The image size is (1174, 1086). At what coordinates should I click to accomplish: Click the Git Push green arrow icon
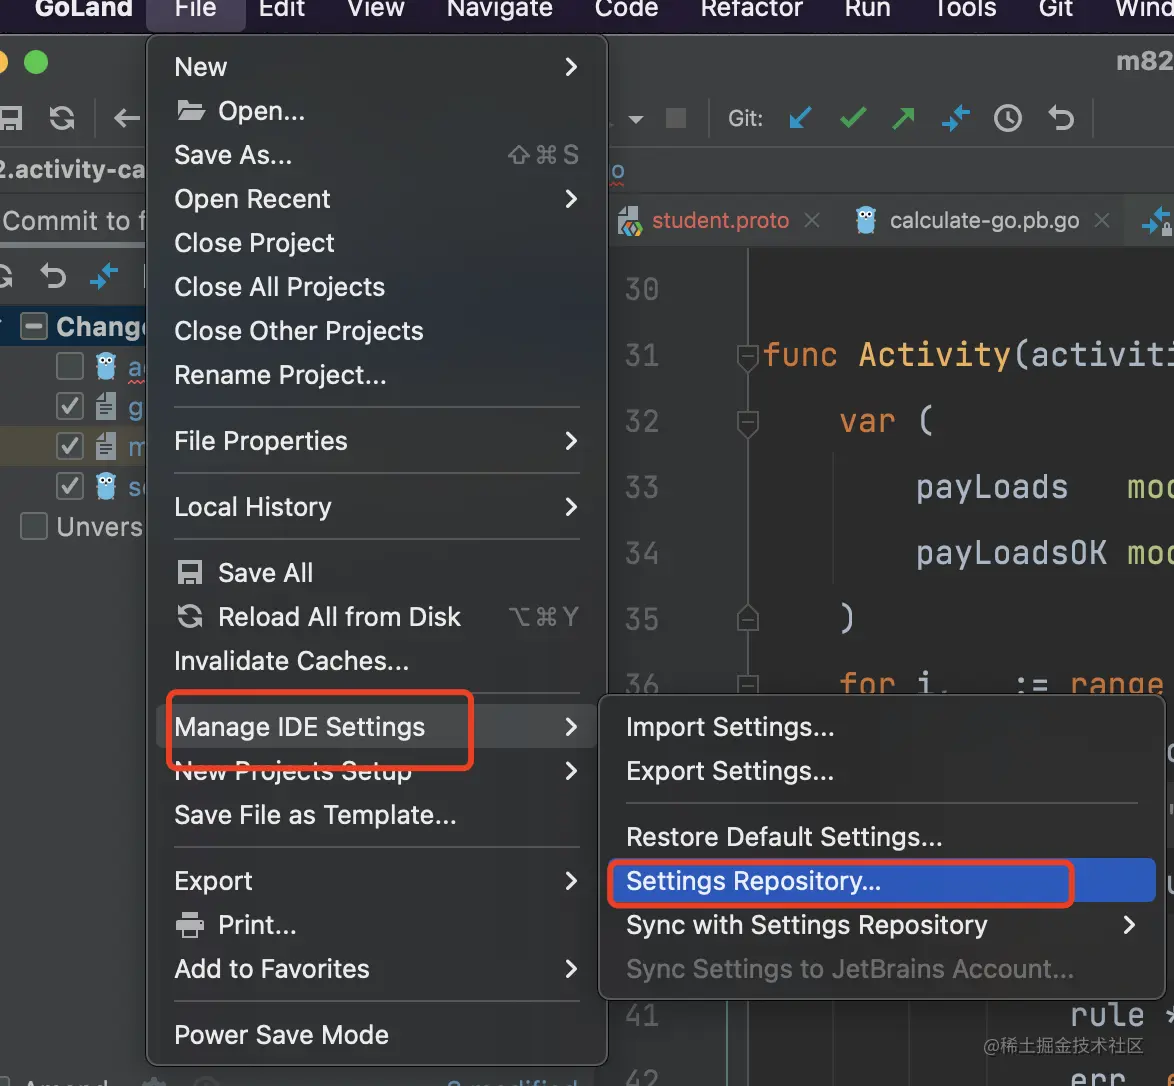point(904,118)
